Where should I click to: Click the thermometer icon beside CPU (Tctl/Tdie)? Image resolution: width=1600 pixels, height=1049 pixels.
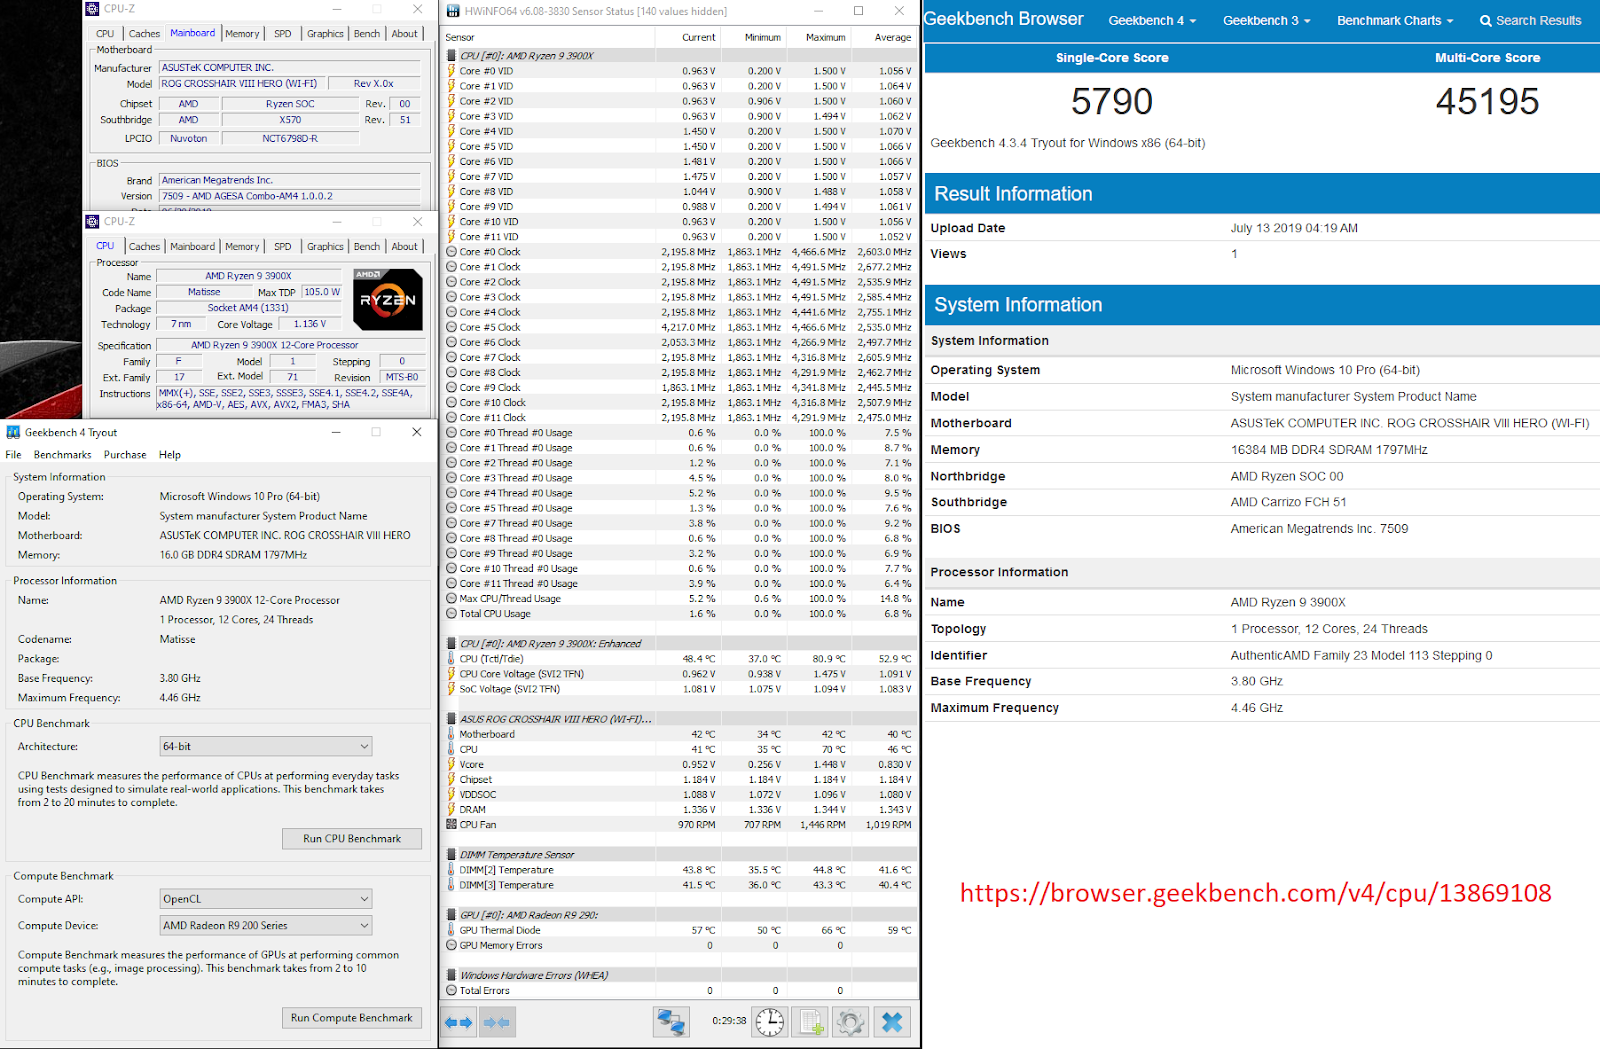(451, 659)
